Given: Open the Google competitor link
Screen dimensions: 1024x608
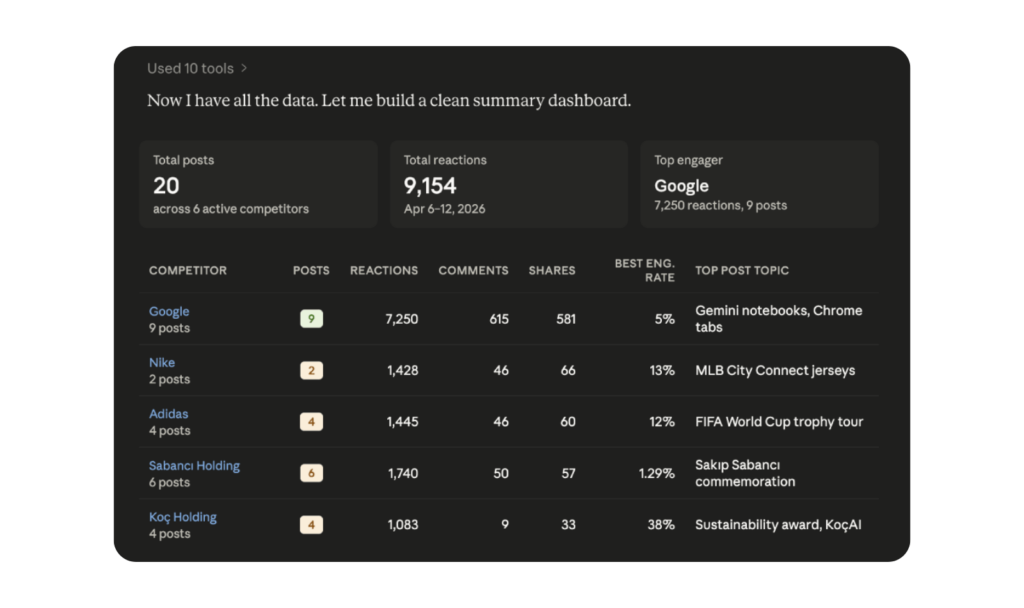Looking at the screenshot, I should click(x=168, y=312).
